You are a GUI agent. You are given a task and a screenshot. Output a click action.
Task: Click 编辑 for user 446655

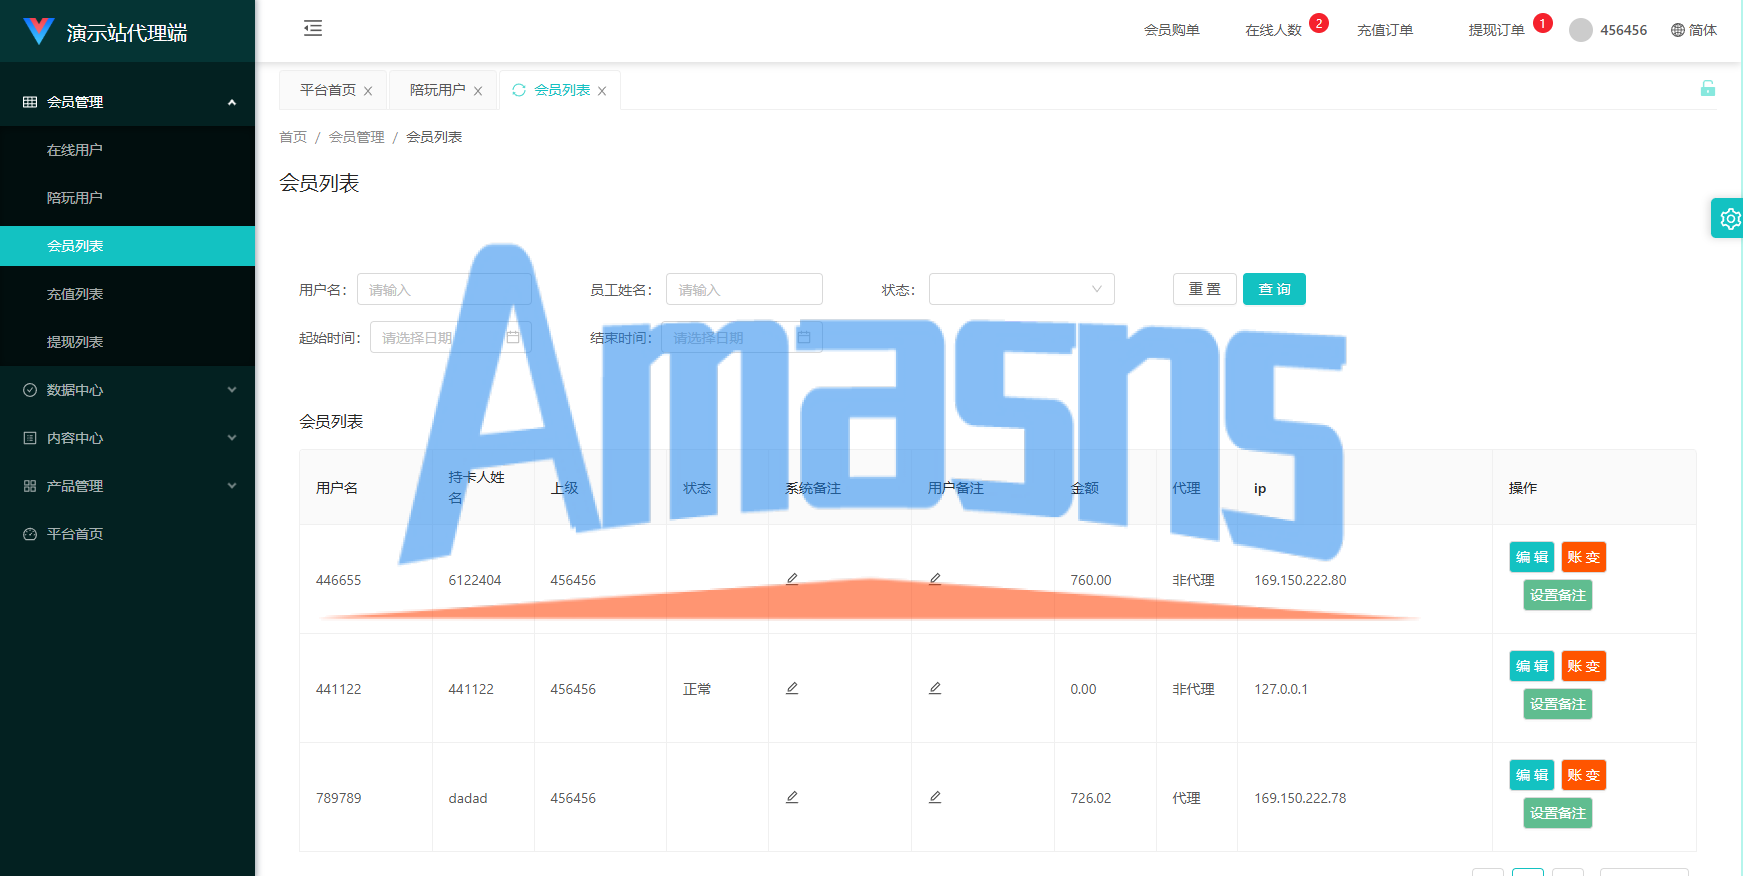pos(1532,557)
